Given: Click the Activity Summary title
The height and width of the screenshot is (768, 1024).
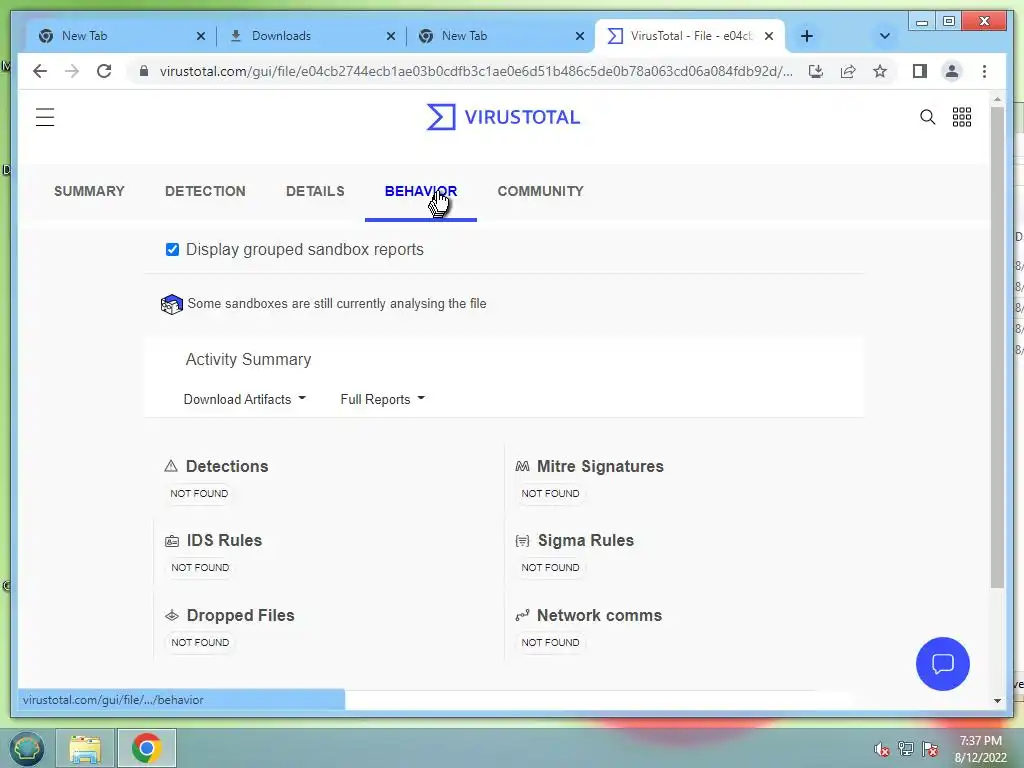Looking at the screenshot, I should coord(248,360).
